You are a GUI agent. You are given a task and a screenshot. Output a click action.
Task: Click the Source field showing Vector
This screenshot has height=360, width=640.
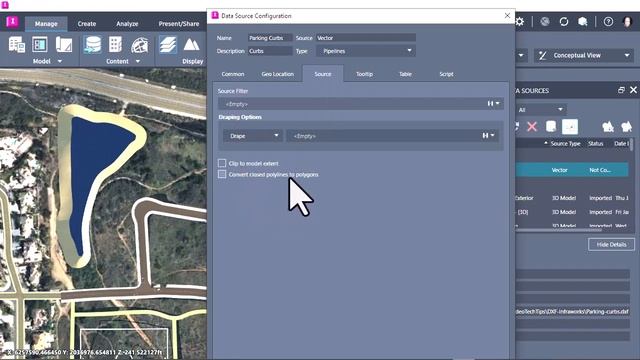tap(366, 38)
